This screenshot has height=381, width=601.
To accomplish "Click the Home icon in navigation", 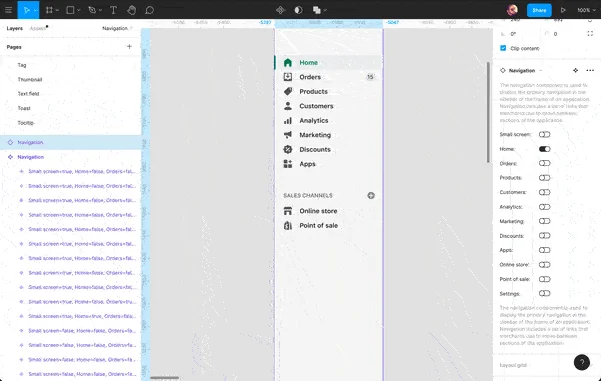I will click(288, 62).
